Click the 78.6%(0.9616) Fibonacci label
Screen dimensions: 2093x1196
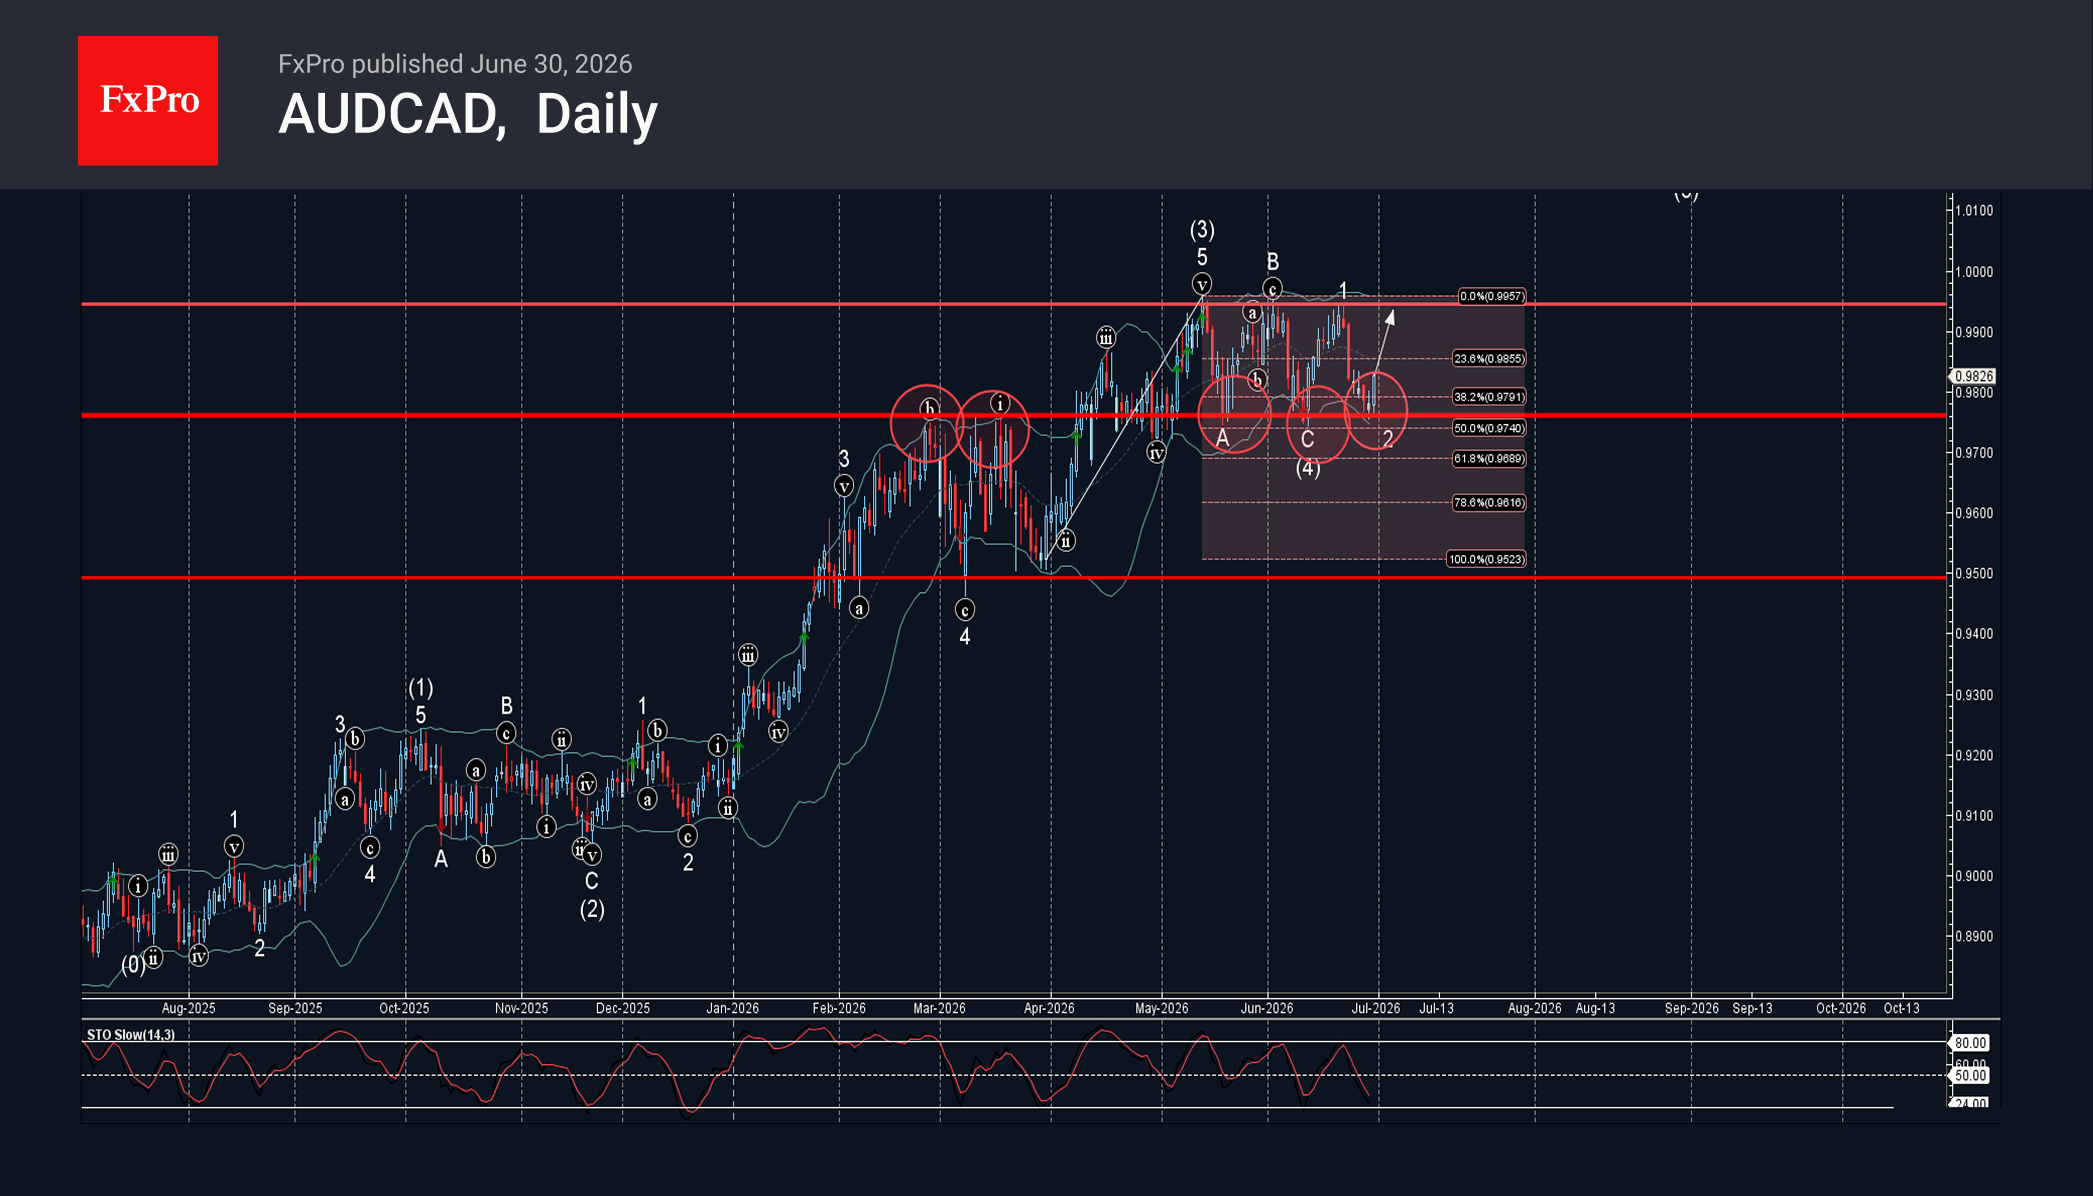(x=1488, y=503)
